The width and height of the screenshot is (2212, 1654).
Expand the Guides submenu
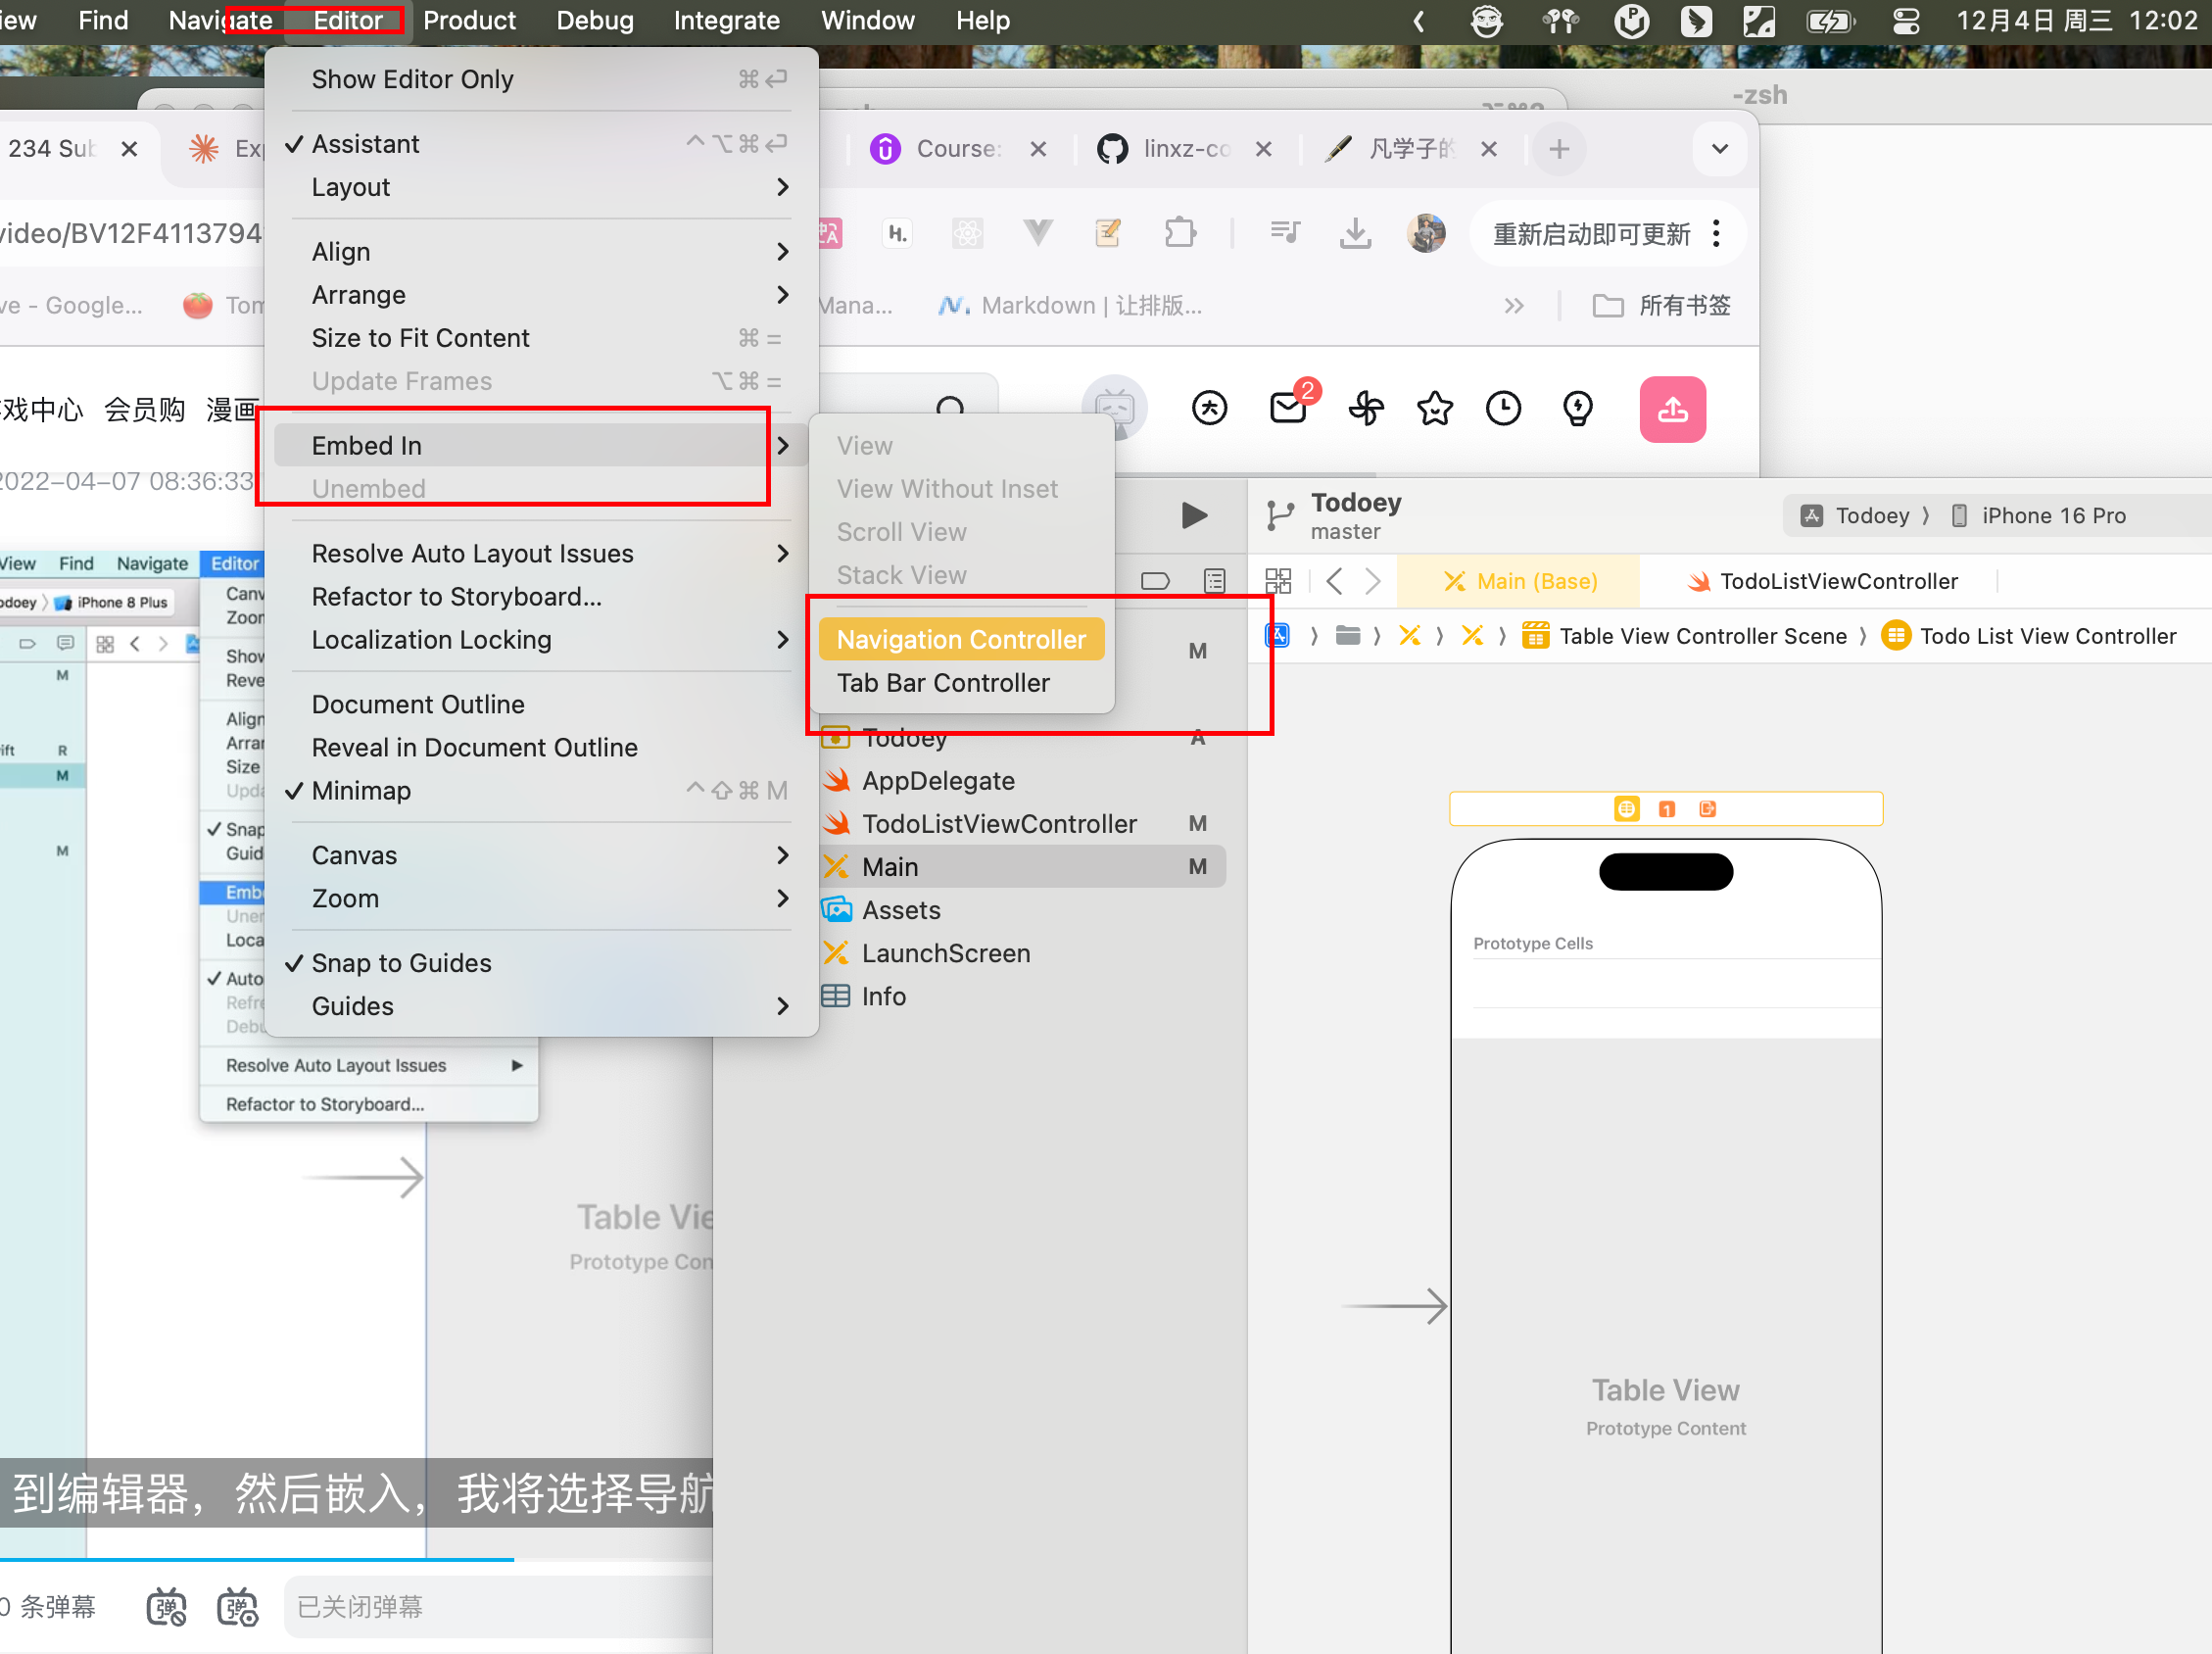pyautogui.click(x=541, y=1007)
